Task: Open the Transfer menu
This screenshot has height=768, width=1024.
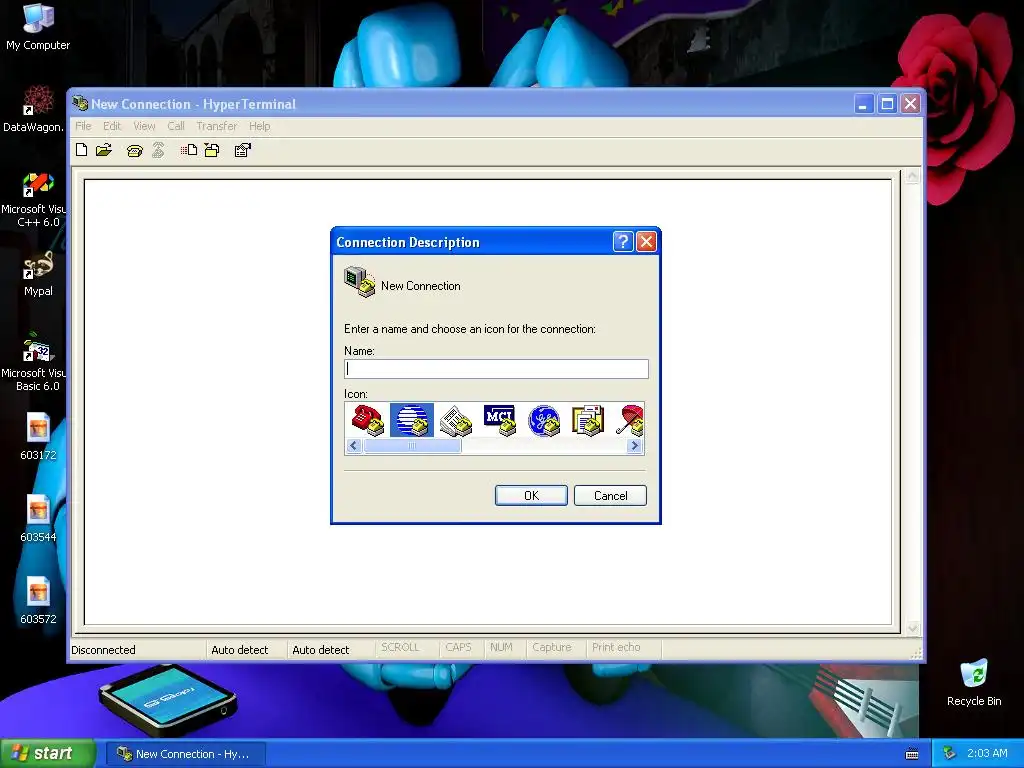Action: (216, 126)
